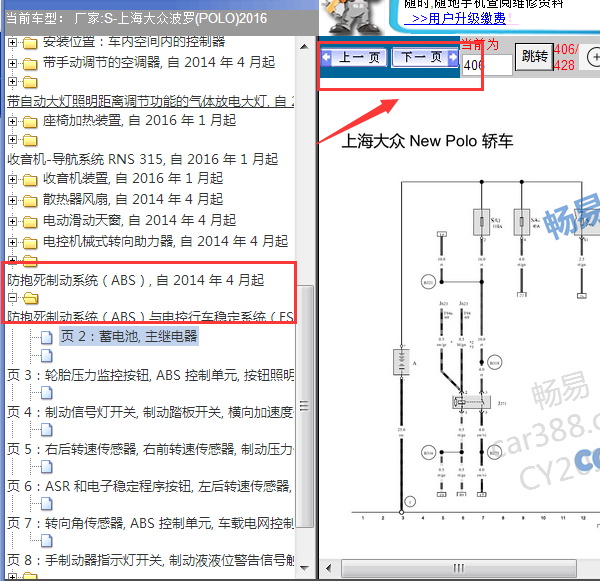Click folder icon above 气体放电大灯 entry
Image resolution: width=600 pixels, height=581 pixels.
[x=30, y=82]
